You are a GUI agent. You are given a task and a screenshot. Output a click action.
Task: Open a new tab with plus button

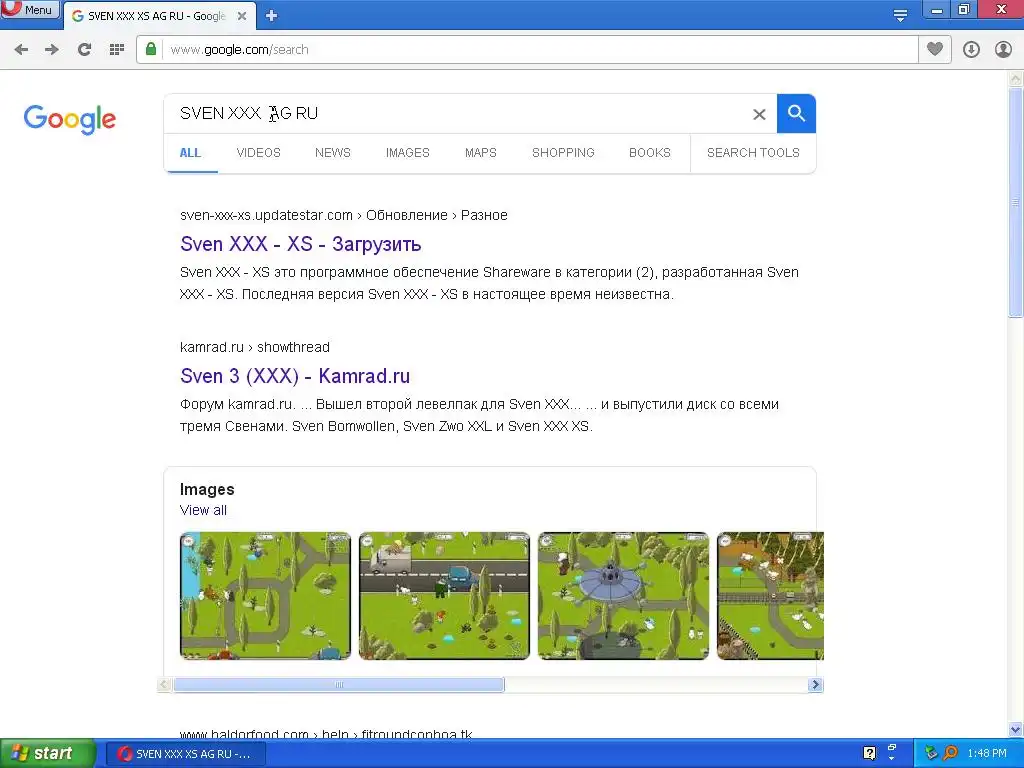[x=272, y=16]
